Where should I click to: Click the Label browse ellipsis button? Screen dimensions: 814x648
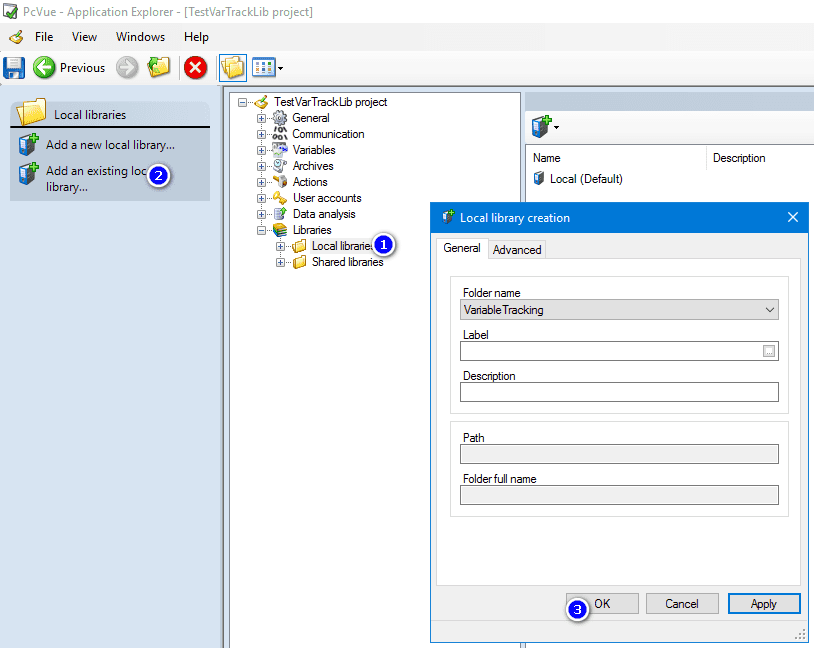point(769,352)
